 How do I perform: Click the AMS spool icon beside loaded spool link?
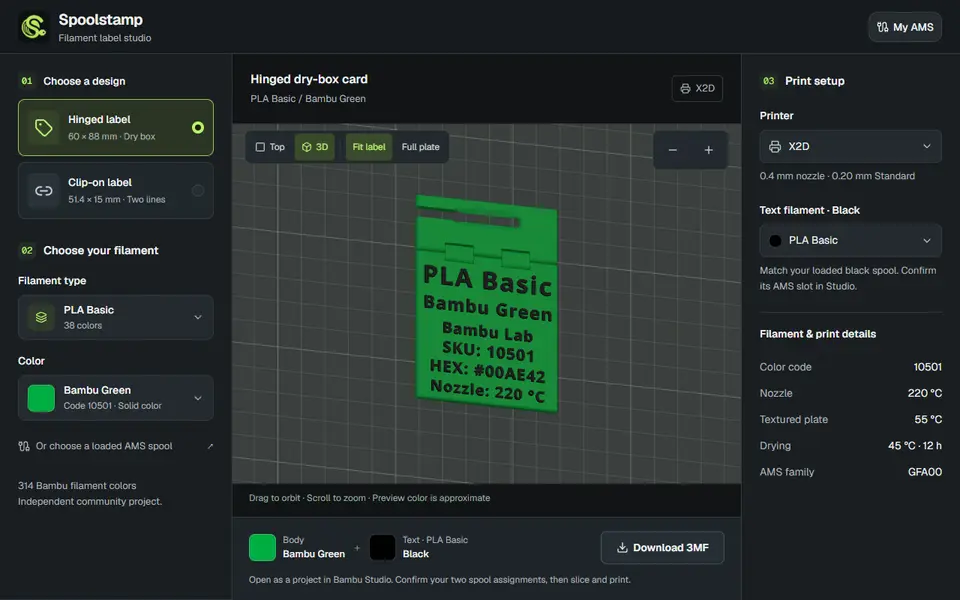(x=24, y=446)
